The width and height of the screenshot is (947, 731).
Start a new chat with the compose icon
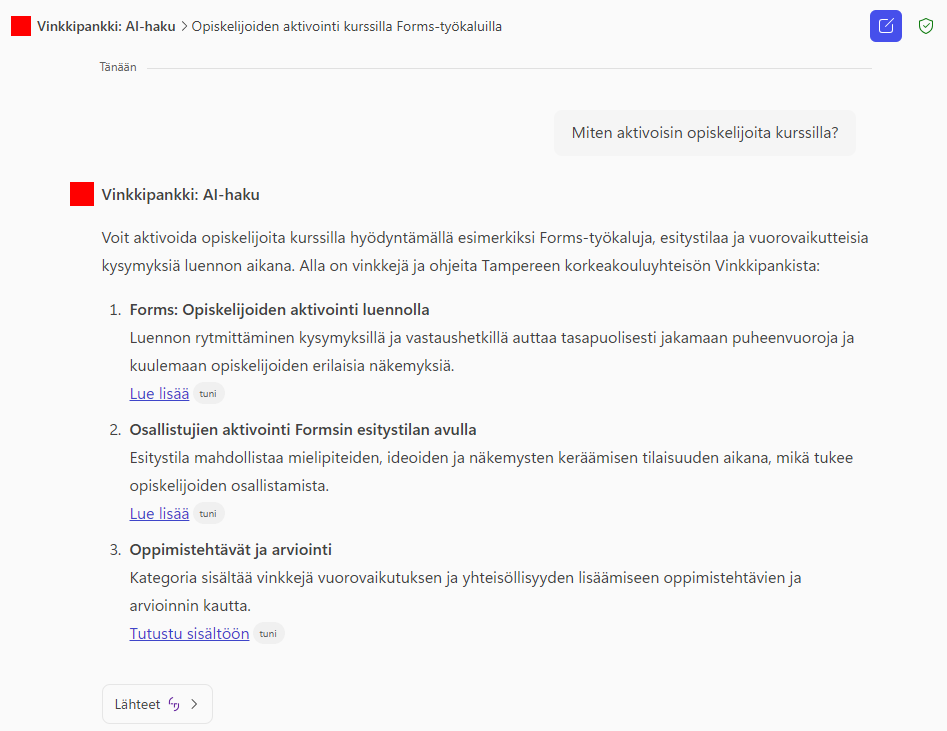tap(885, 26)
